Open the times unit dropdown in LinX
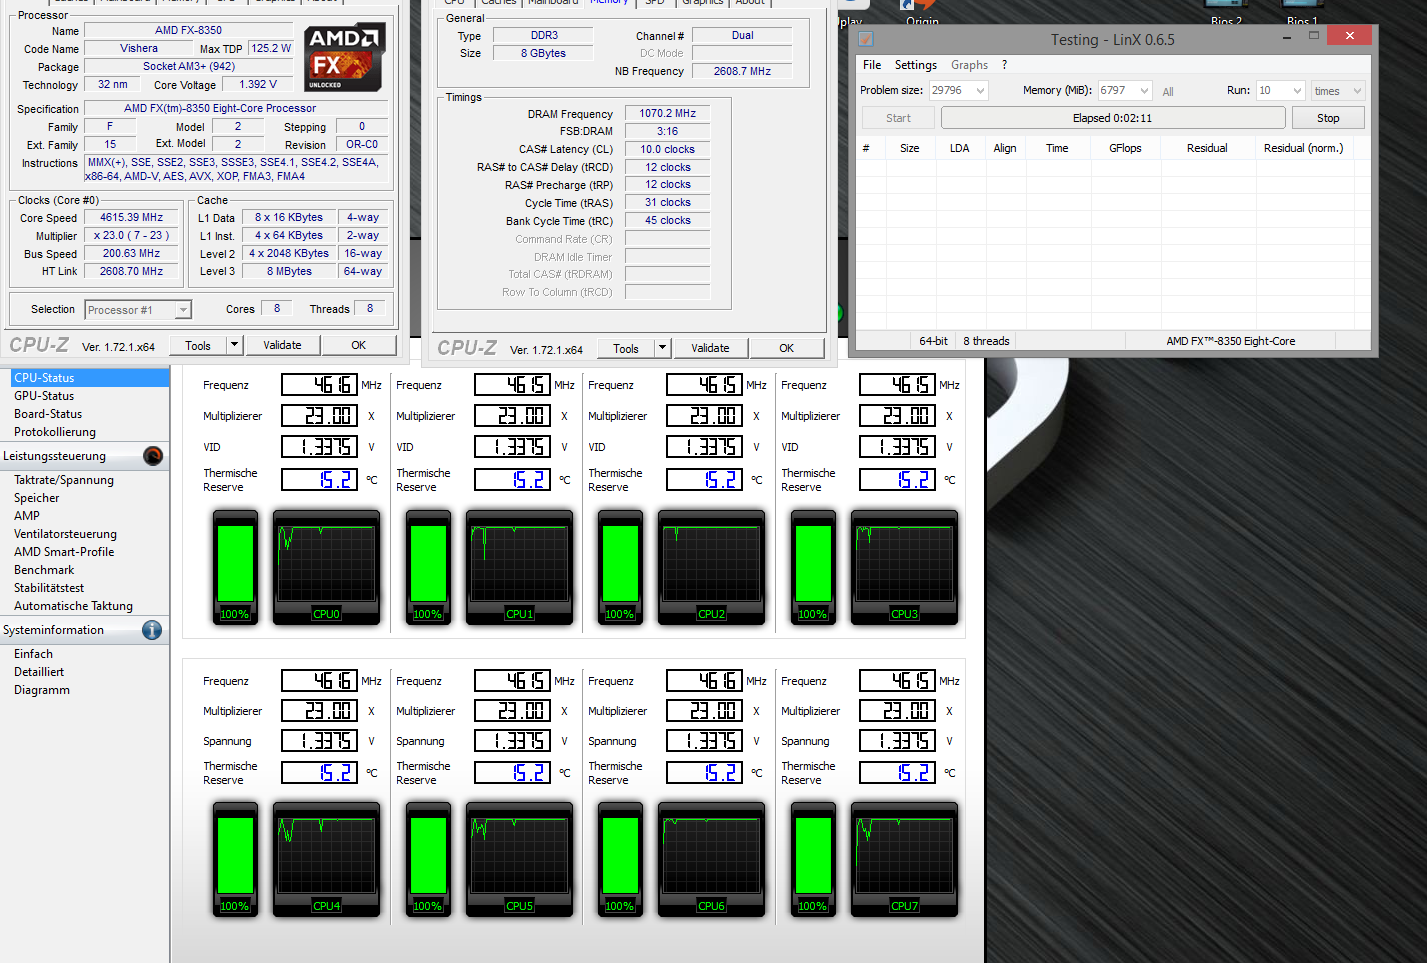 [1357, 90]
